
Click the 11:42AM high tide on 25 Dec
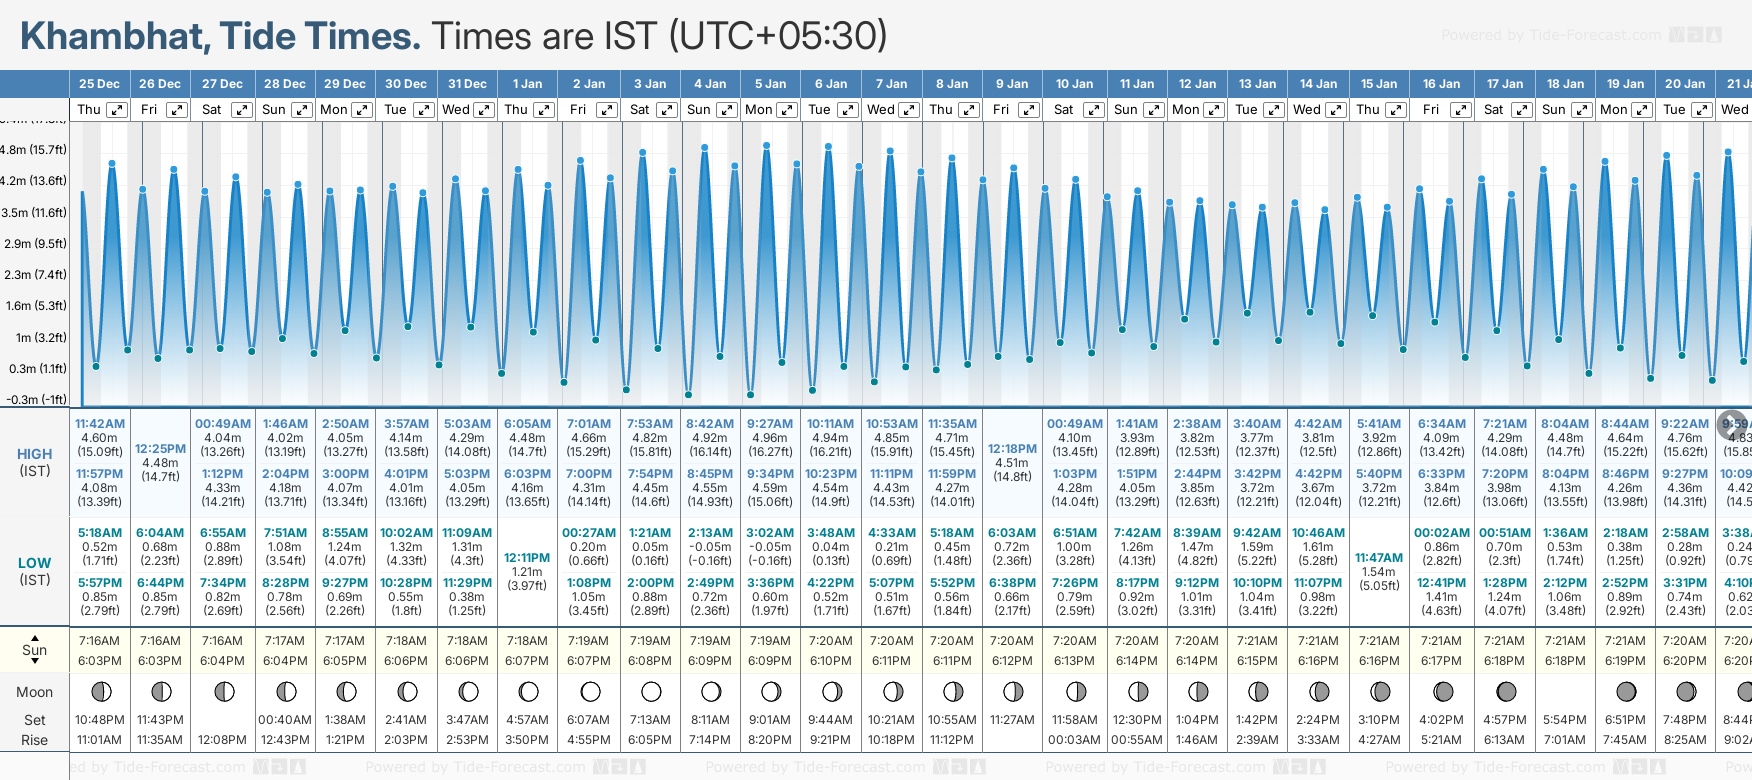tap(100, 424)
